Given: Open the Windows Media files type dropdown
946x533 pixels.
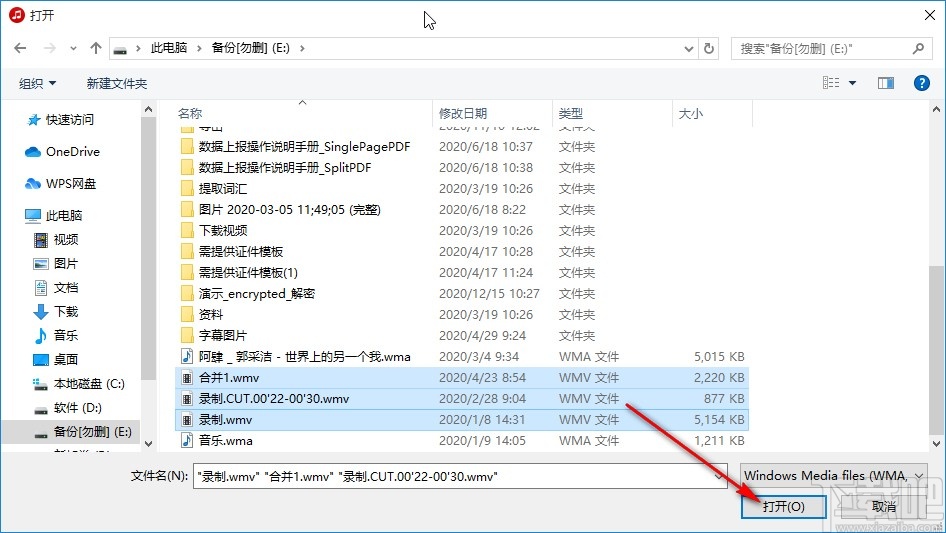Looking at the screenshot, I should [x=834, y=476].
